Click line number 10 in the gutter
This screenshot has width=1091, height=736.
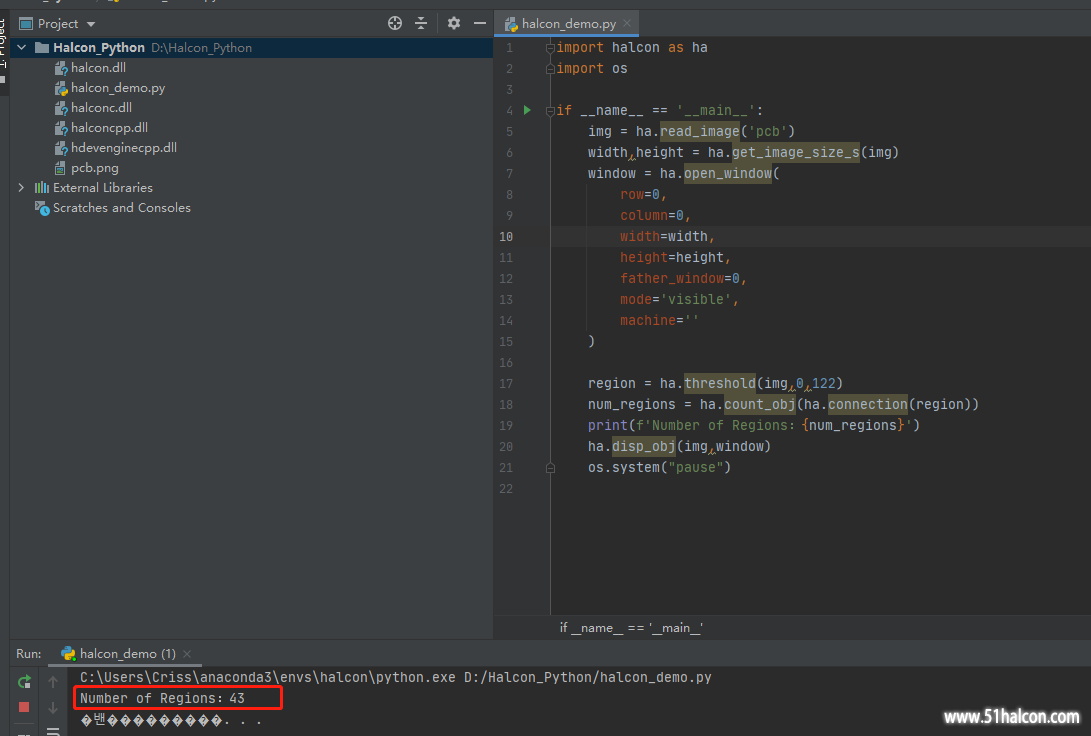[x=506, y=237]
